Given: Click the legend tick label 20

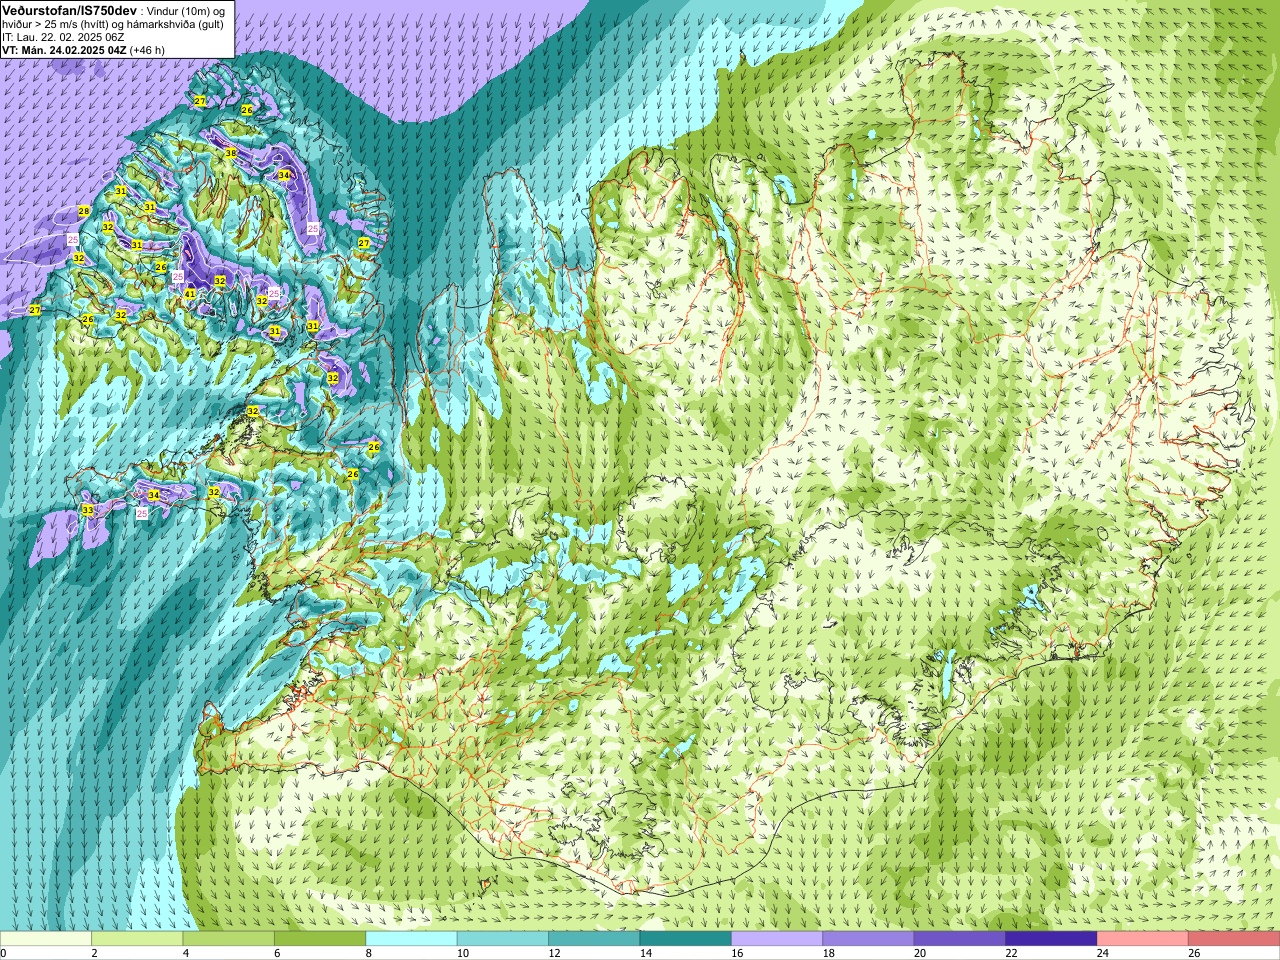Looking at the screenshot, I should [x=920, y=953].
